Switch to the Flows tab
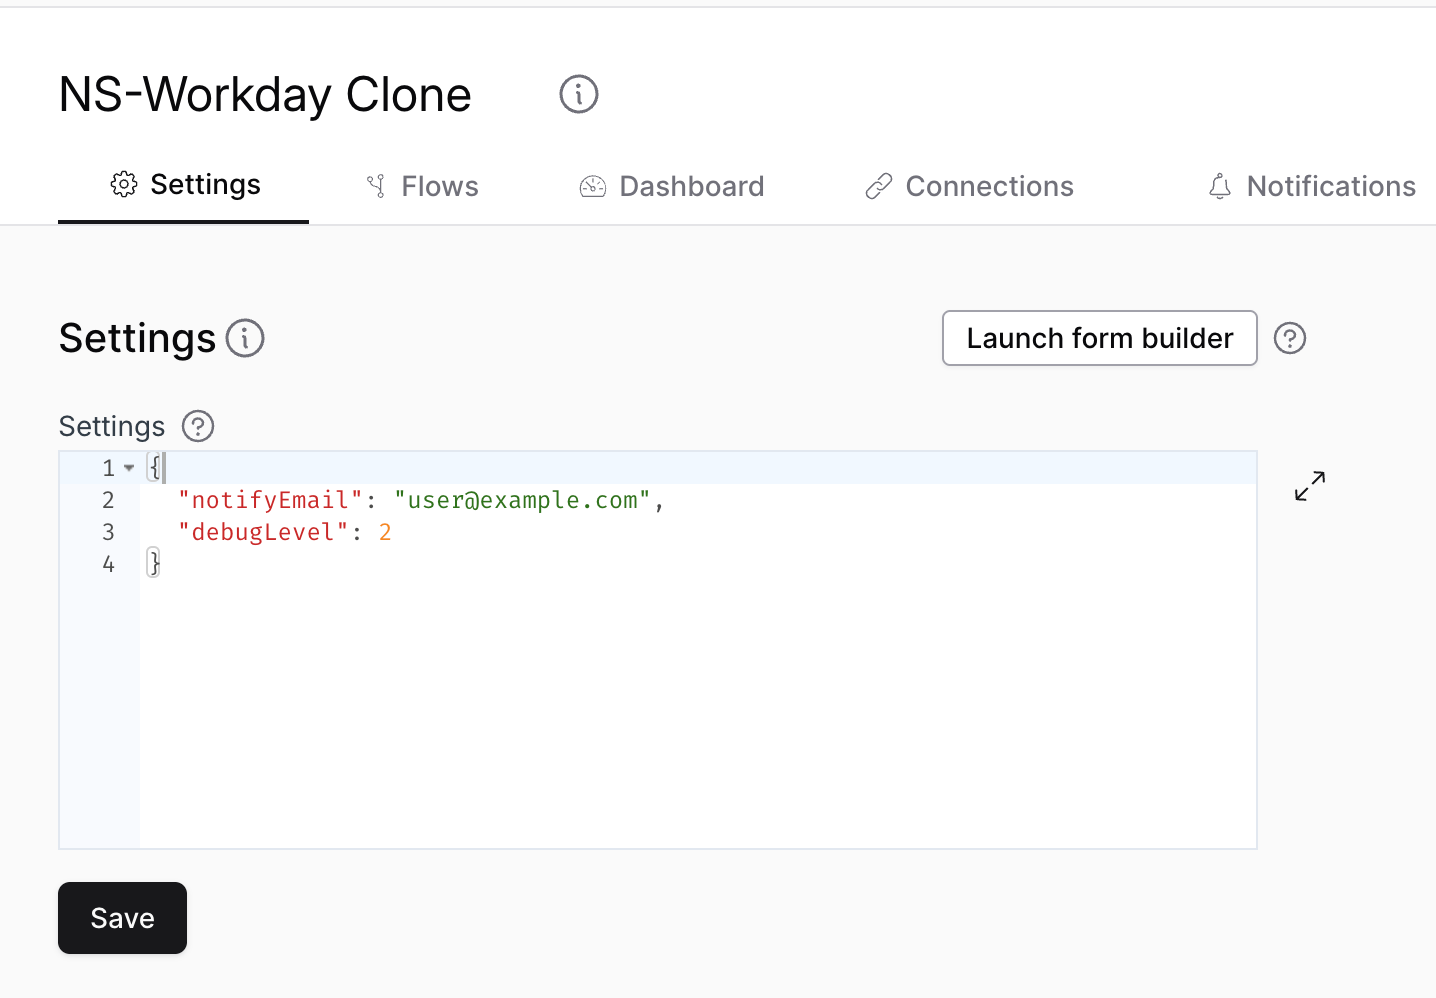 [422, 186]
